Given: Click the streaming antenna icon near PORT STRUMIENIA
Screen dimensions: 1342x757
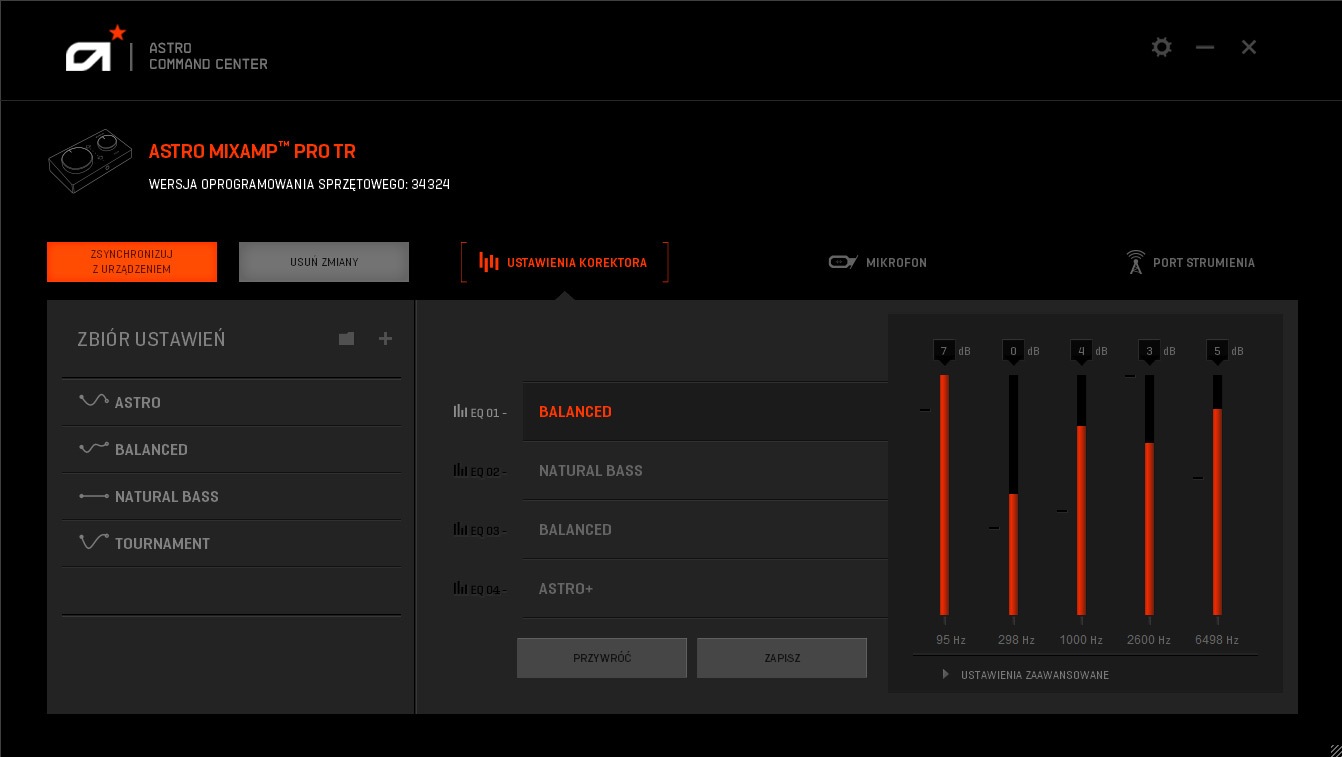Looking at the screenshot, I should (x=1136, y=262).
